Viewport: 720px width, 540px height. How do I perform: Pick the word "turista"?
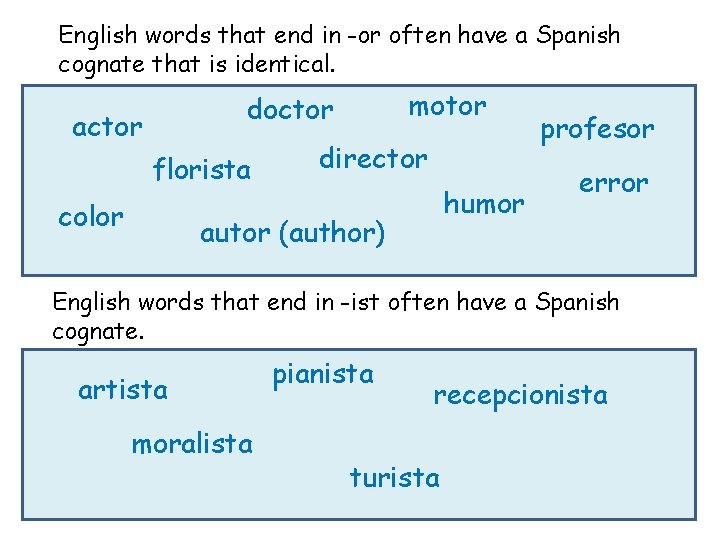click(x=394, y=478)
